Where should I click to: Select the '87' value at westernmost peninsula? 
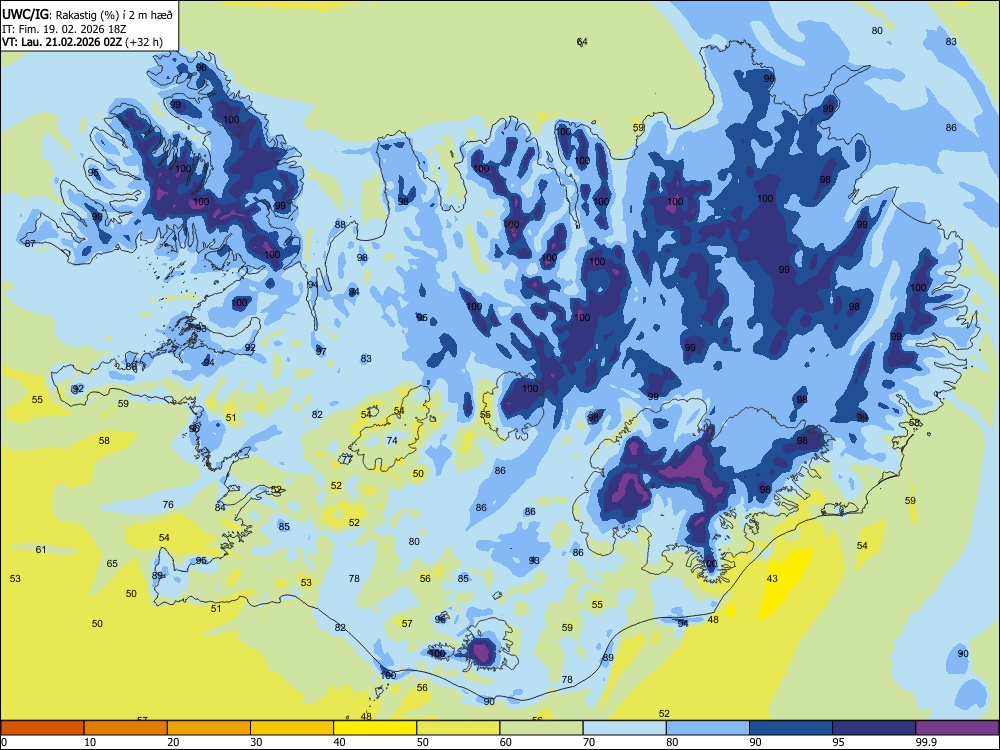click(30, 244)
